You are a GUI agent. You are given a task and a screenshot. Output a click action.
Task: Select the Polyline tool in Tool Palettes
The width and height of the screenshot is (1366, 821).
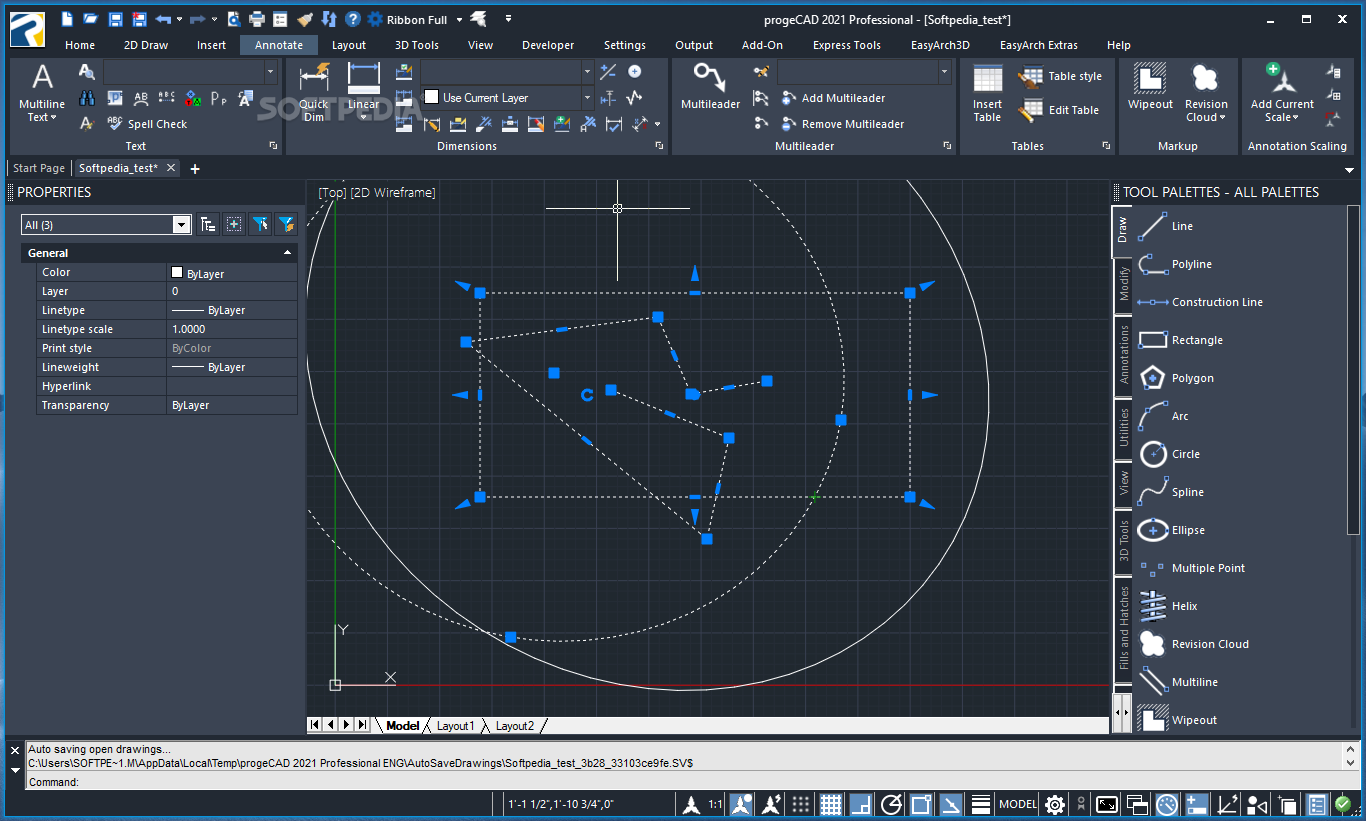coord(1191,264)
